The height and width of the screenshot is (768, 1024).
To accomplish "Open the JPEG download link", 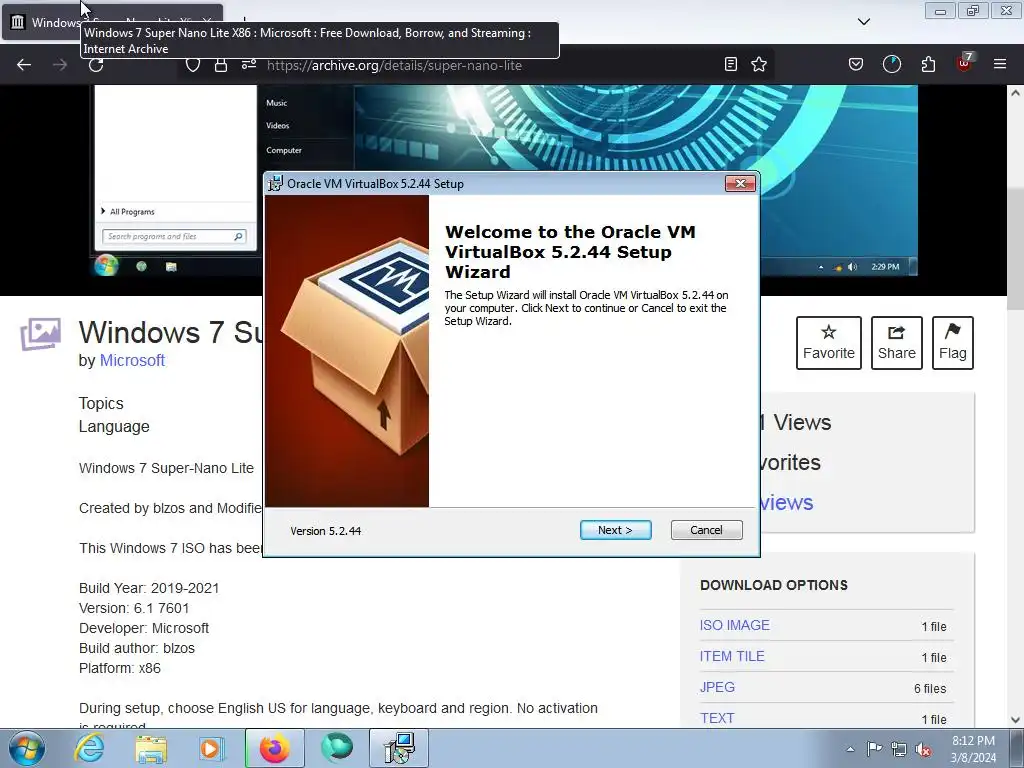I will [717, 687].
